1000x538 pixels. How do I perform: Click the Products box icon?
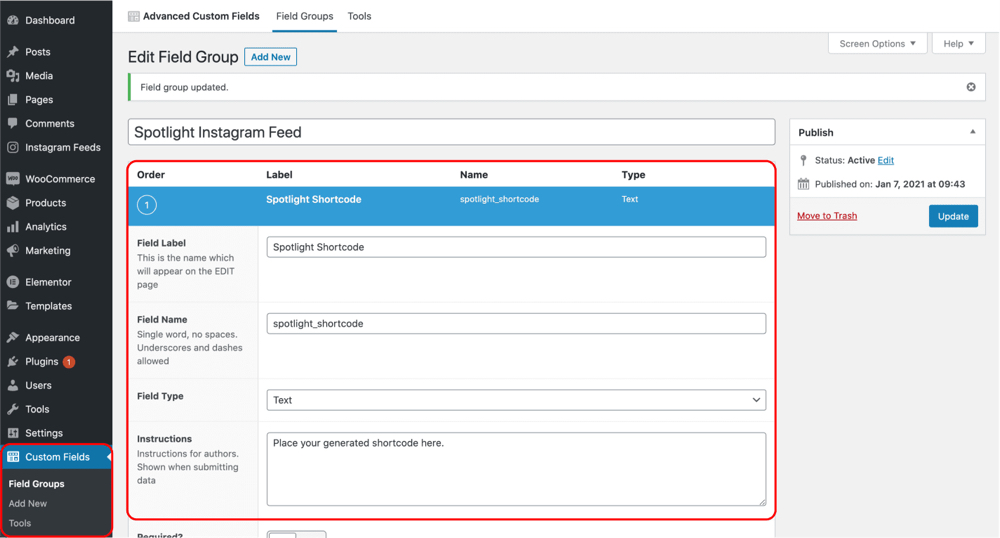(x=13, y=203)
